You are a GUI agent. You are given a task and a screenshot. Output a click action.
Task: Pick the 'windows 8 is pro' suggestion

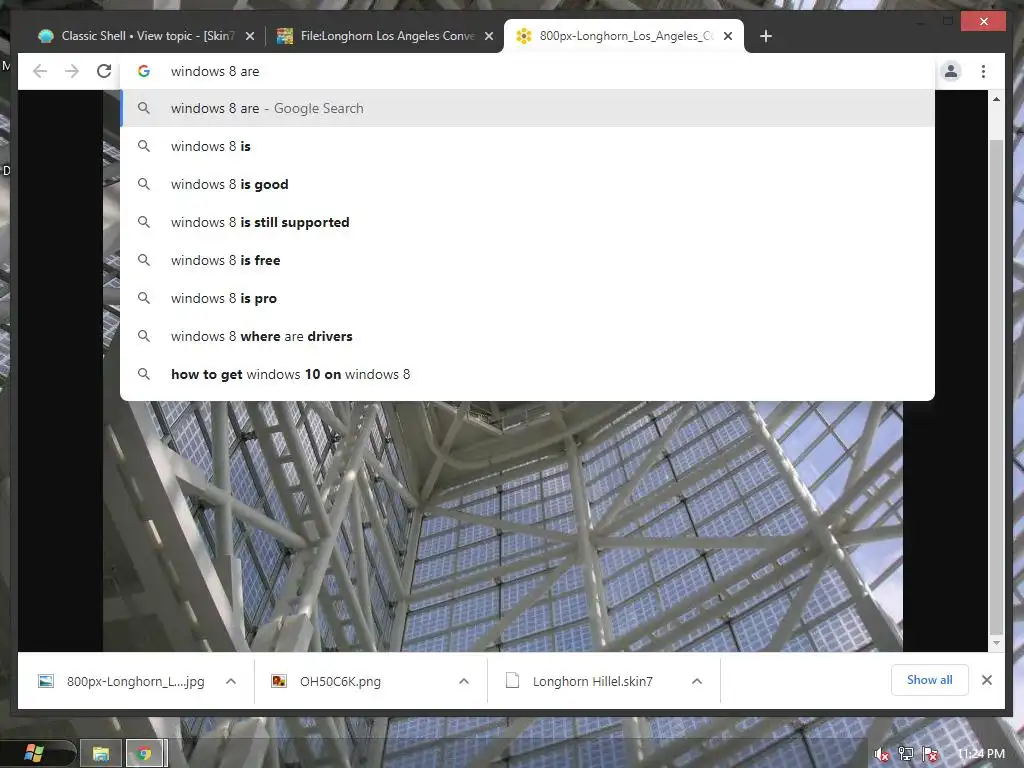point(528,298)
